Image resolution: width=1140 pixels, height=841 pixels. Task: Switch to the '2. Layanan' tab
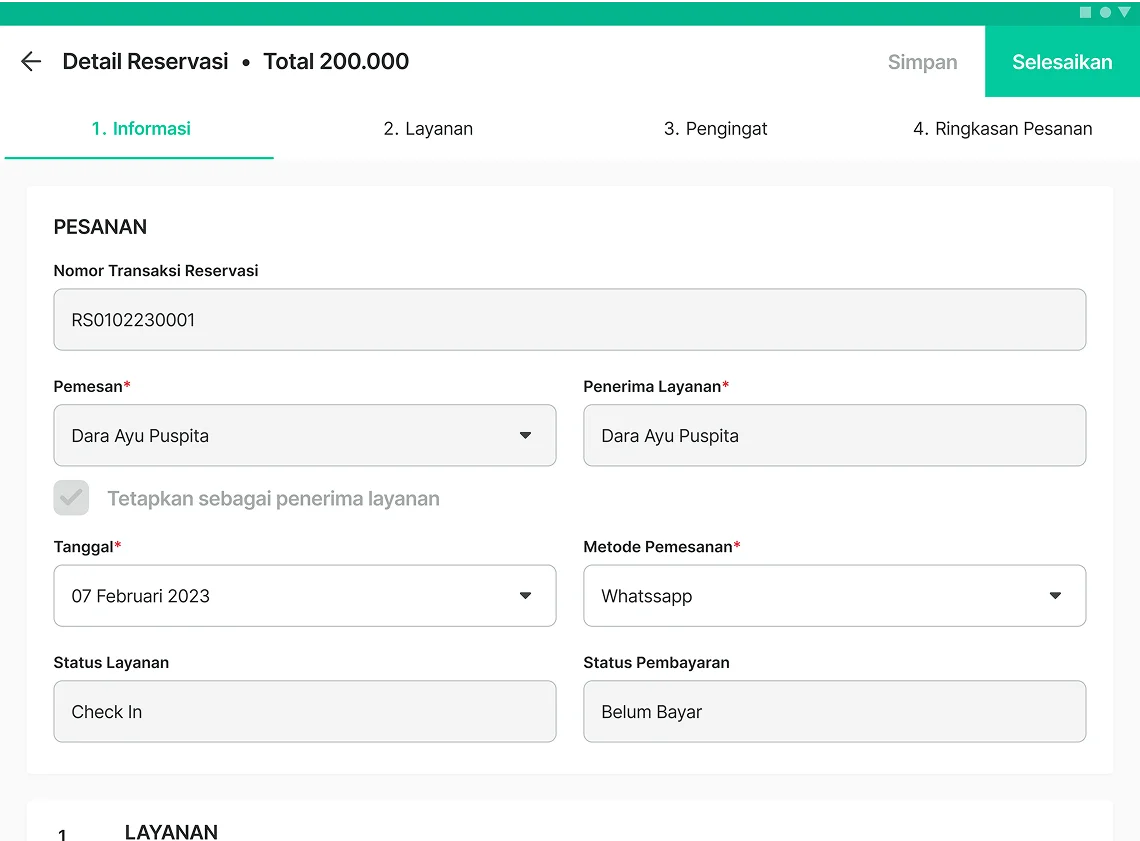click(428, 129)
